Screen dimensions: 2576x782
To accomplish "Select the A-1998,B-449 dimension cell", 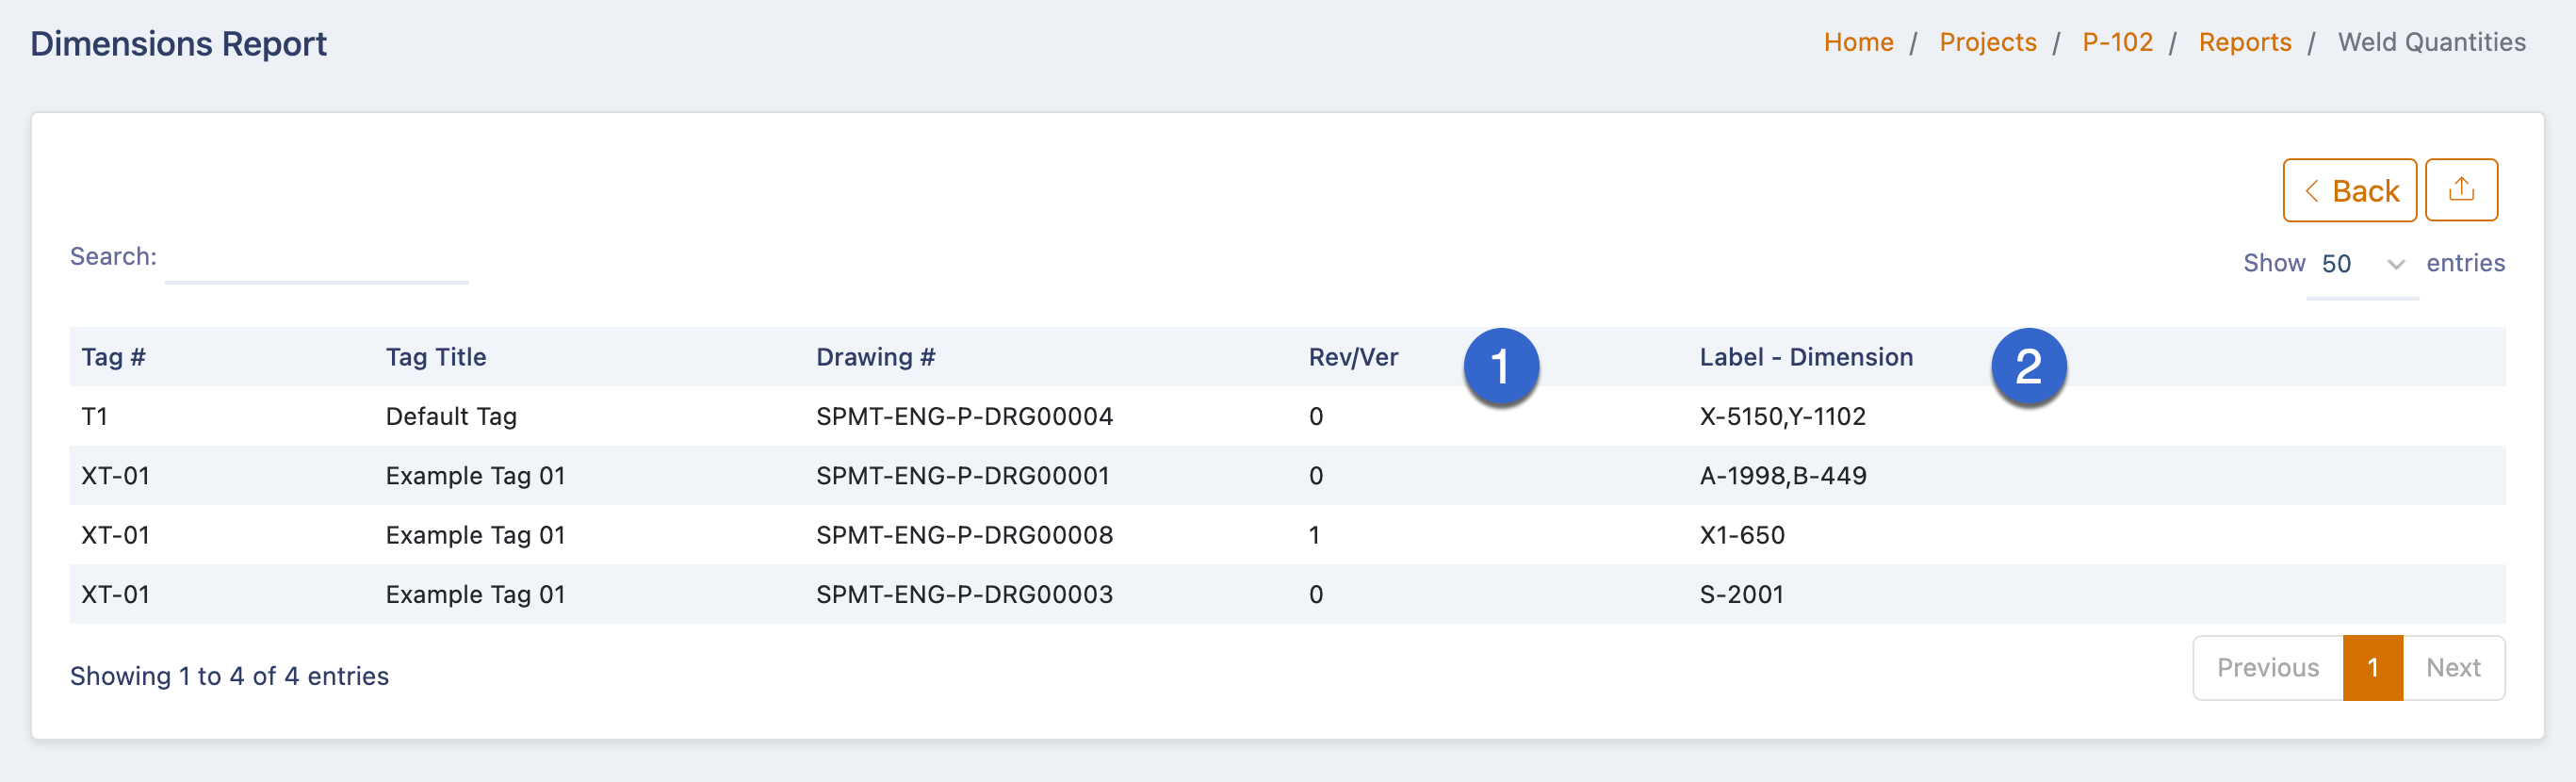I will [x=1783, y=476].
